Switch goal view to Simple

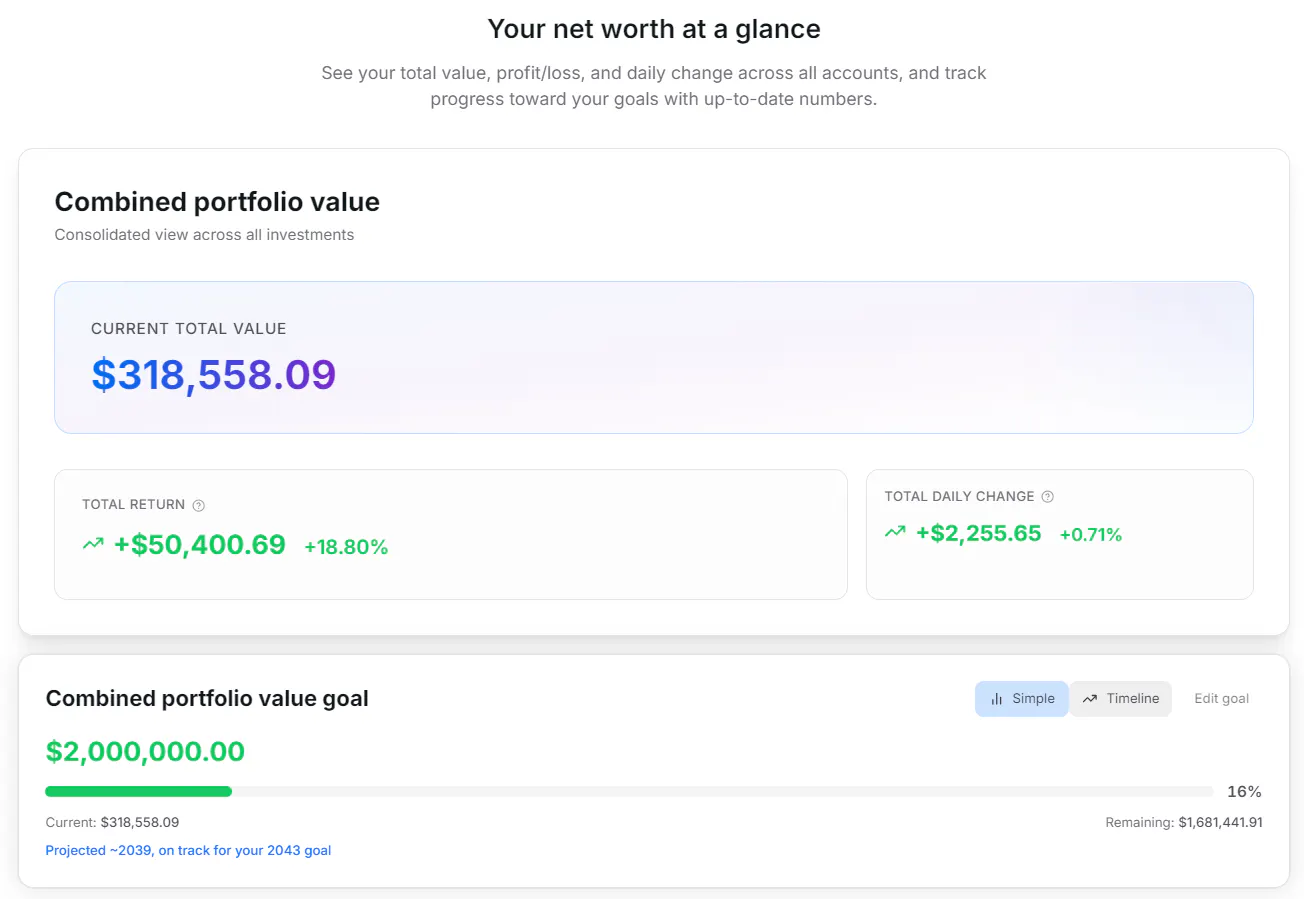[x=1022, y=699]
